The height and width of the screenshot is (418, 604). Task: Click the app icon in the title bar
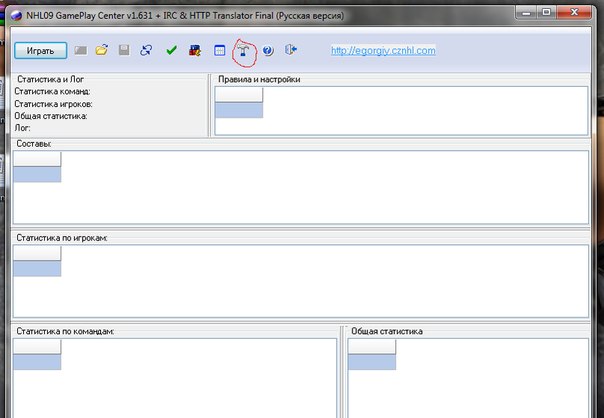pyautogui.click(x=16, y=16)
